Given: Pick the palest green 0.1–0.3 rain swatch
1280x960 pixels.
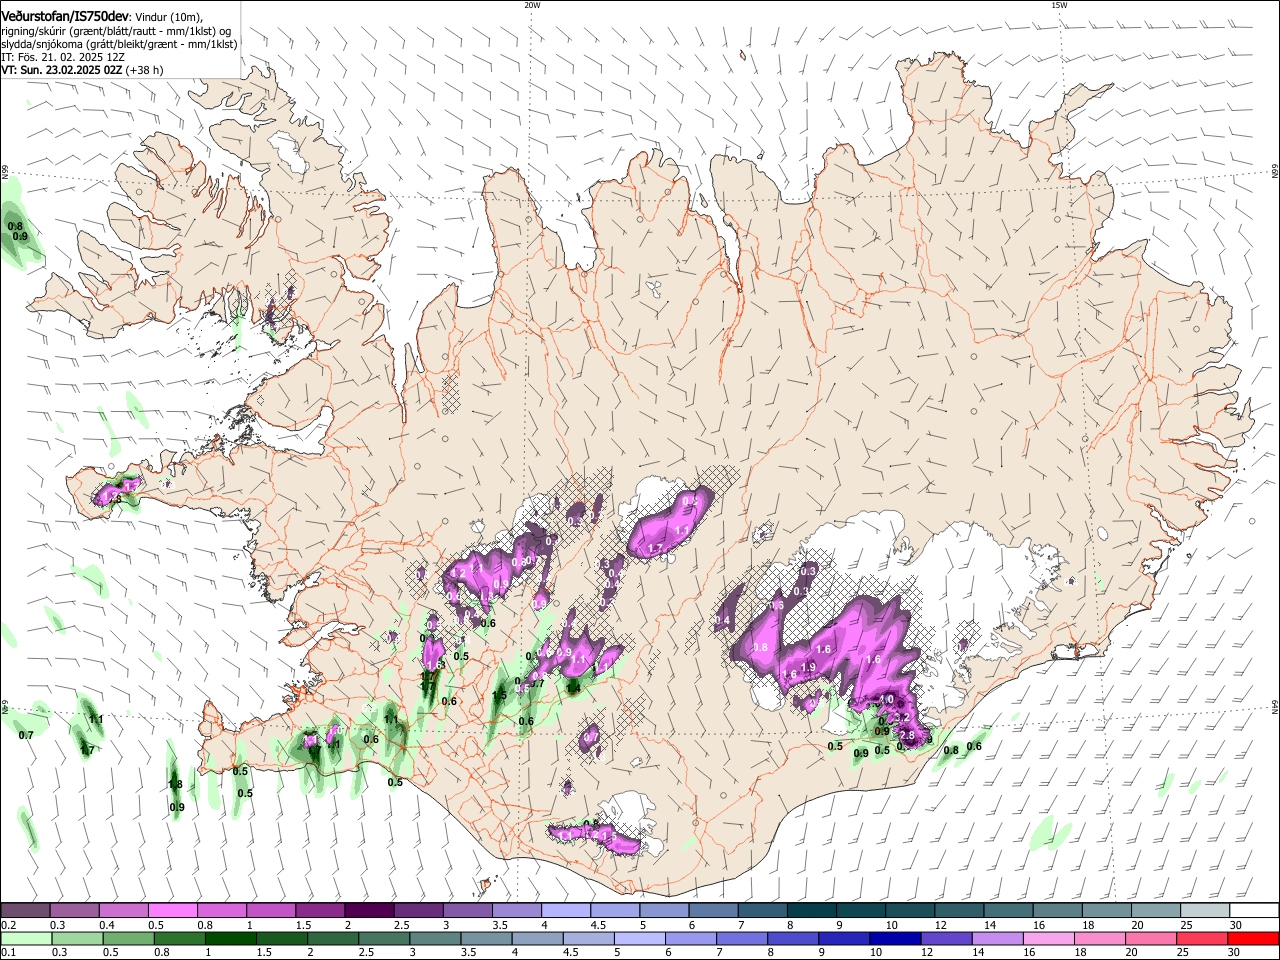Looking at the screenshot, I should coord(25,938).
